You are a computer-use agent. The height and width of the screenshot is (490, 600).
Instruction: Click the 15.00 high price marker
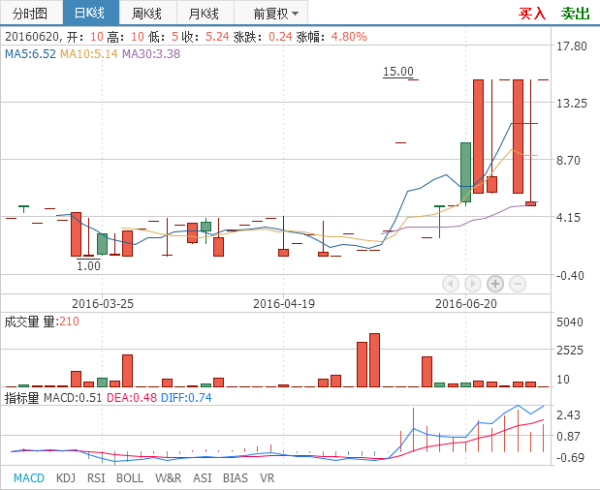click(x=398, y=72)
